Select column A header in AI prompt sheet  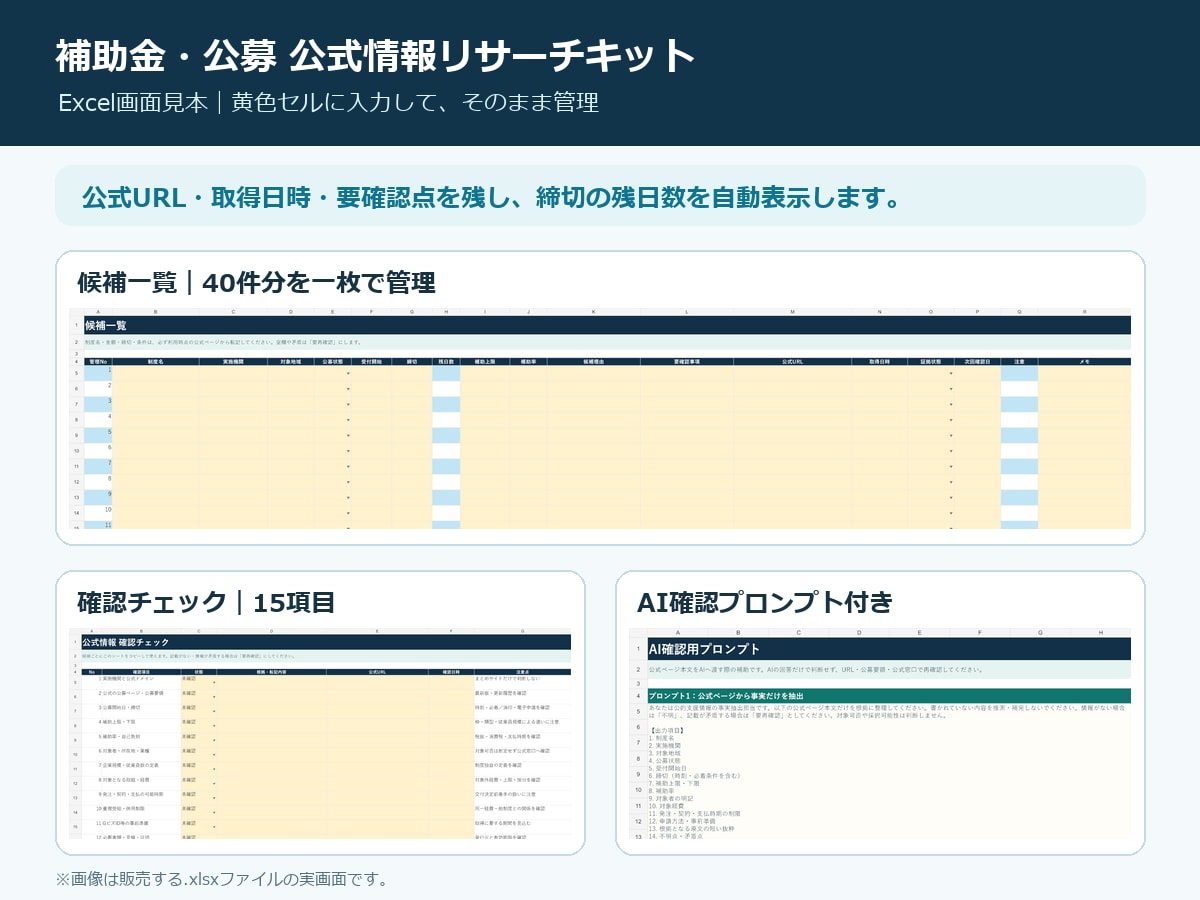pos(678,632)
